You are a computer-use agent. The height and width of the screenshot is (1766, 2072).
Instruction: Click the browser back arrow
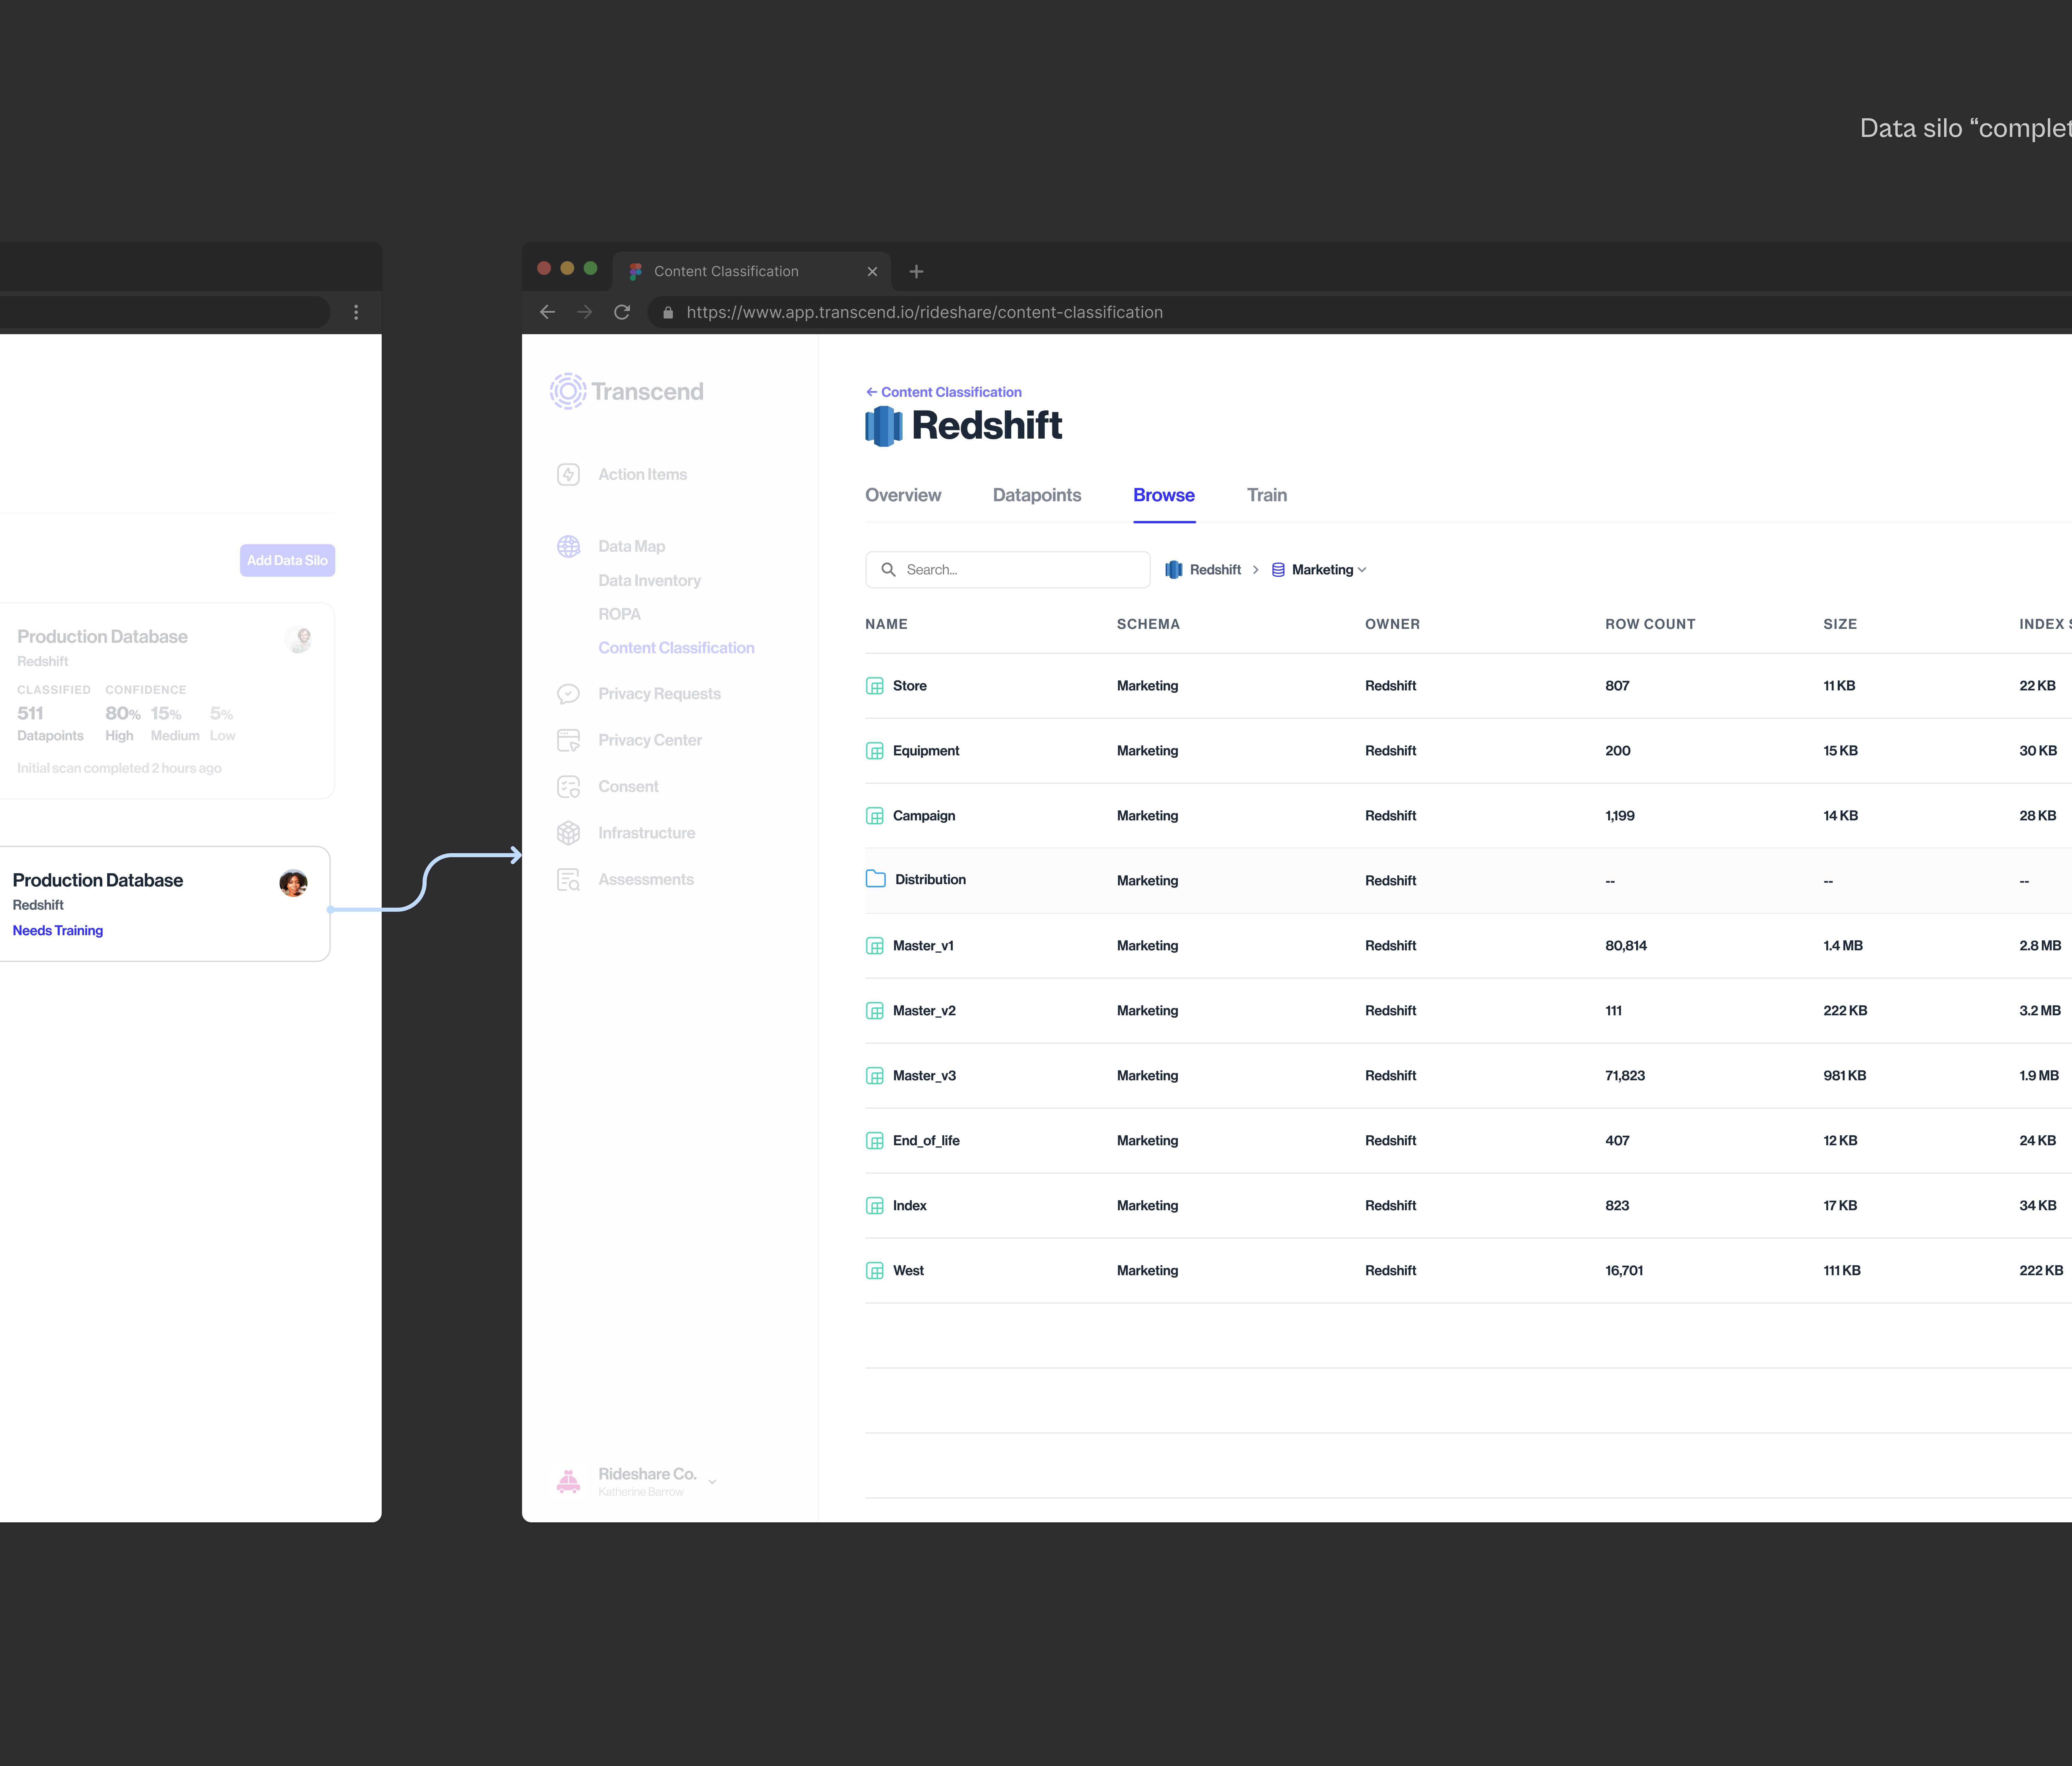[x=547, y=312]
